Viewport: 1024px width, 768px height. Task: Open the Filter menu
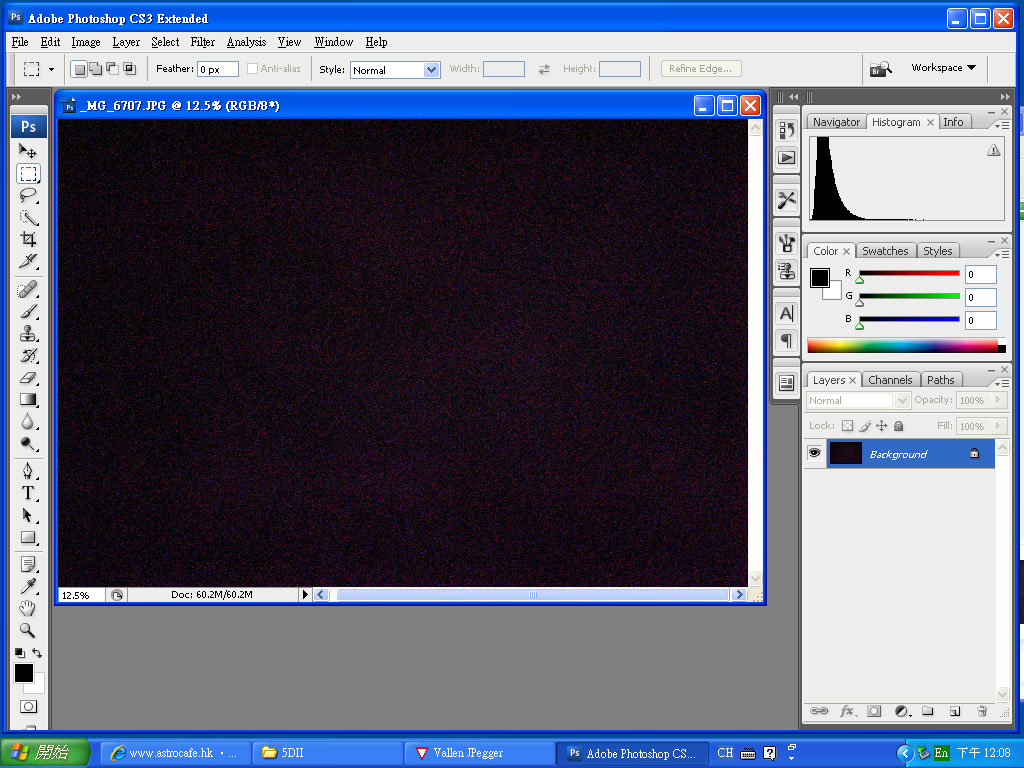coord(203,42)
